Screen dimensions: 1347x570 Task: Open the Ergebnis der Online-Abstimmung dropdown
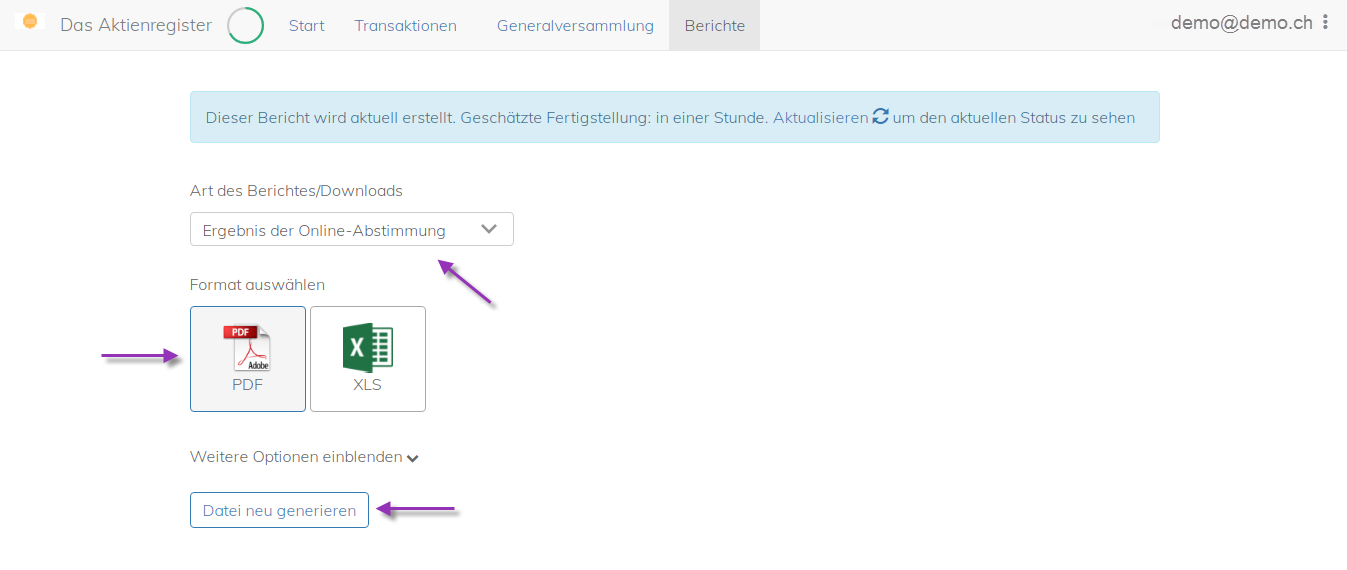coord(352,230)
